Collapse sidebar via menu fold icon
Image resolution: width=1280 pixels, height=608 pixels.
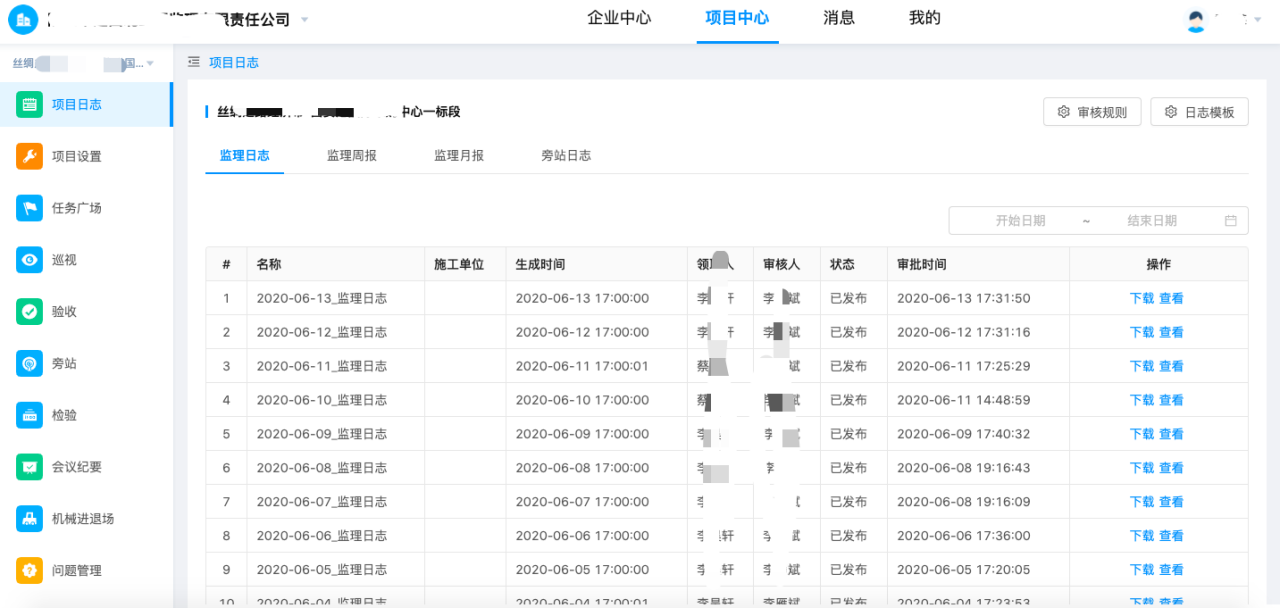[x=194, y=62]
